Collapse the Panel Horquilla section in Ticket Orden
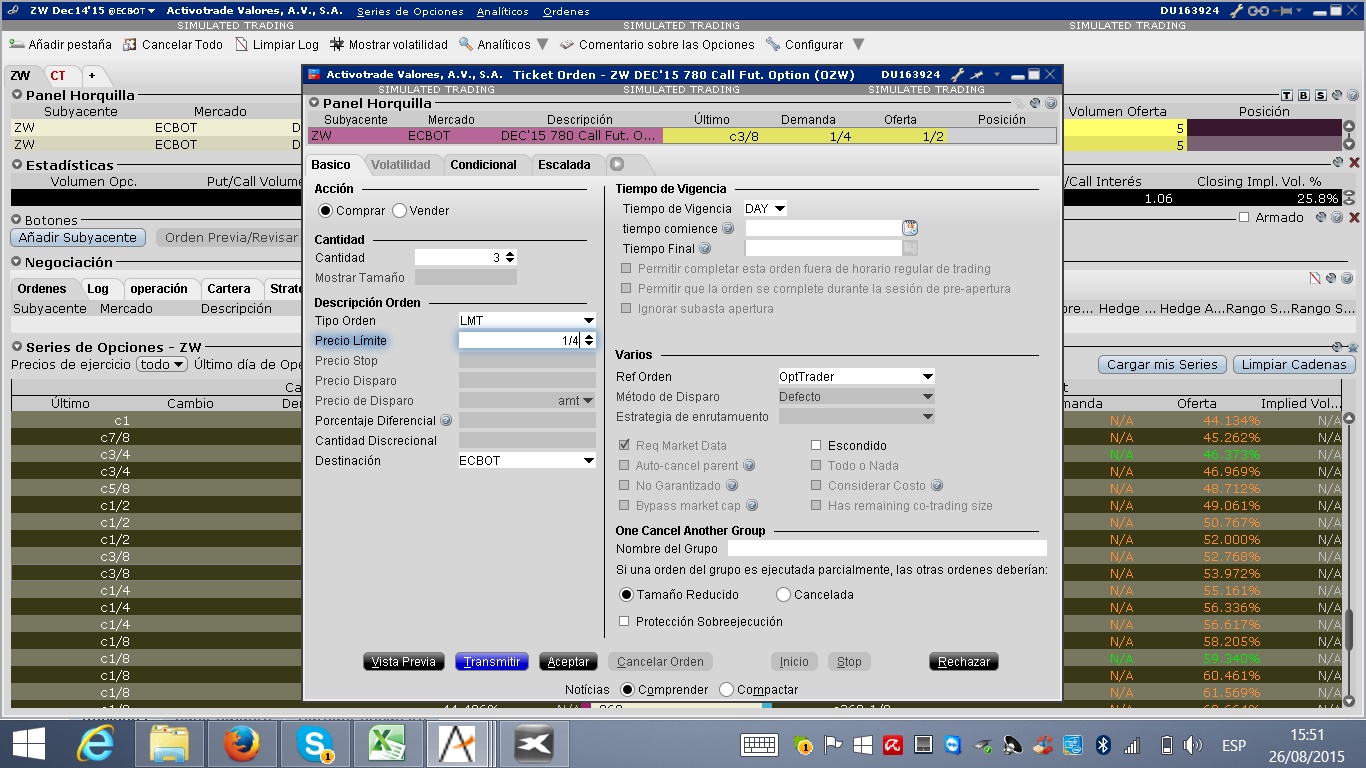Image resolution: width=1366 pixels, height=768 pixels. click(x=315, y=103)
